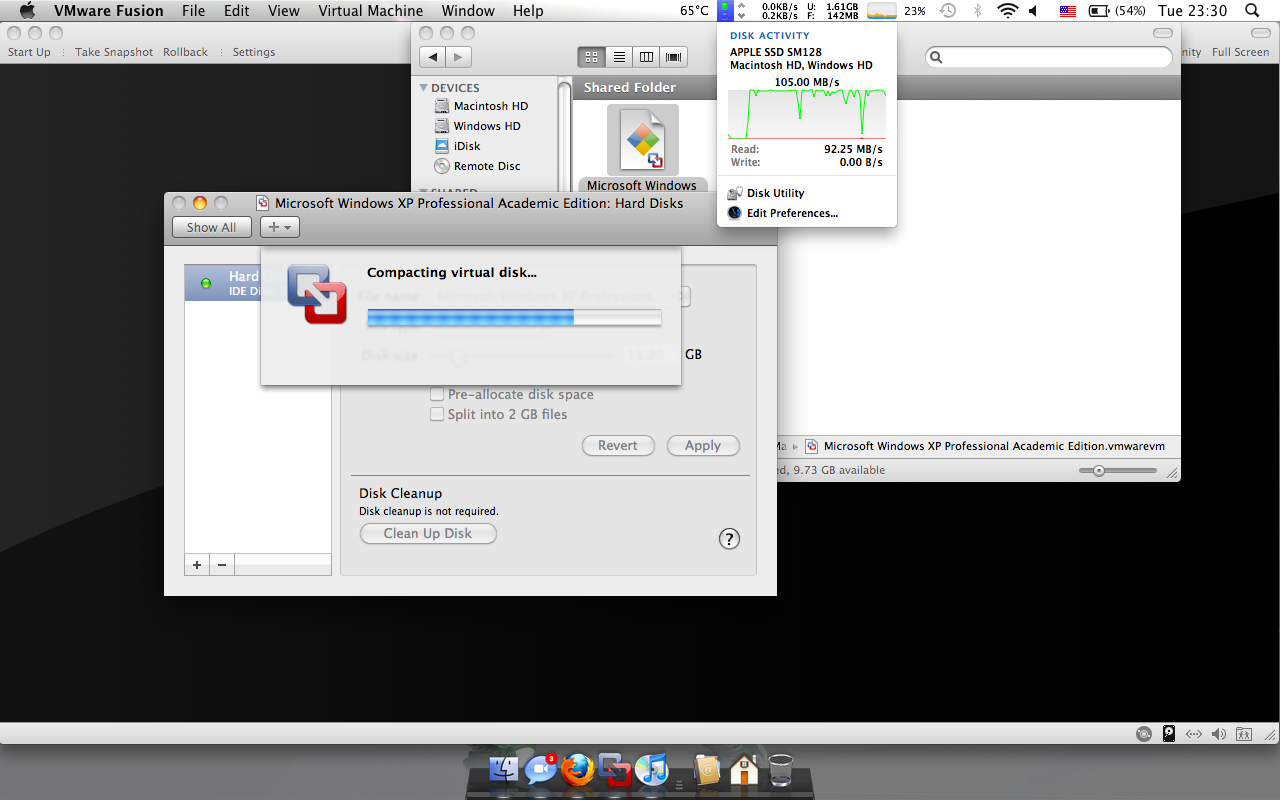This screenshot has width=1280, height=800.
Task: Enable Pre-allocate disk space checkbox
Action: pos(437,394)
